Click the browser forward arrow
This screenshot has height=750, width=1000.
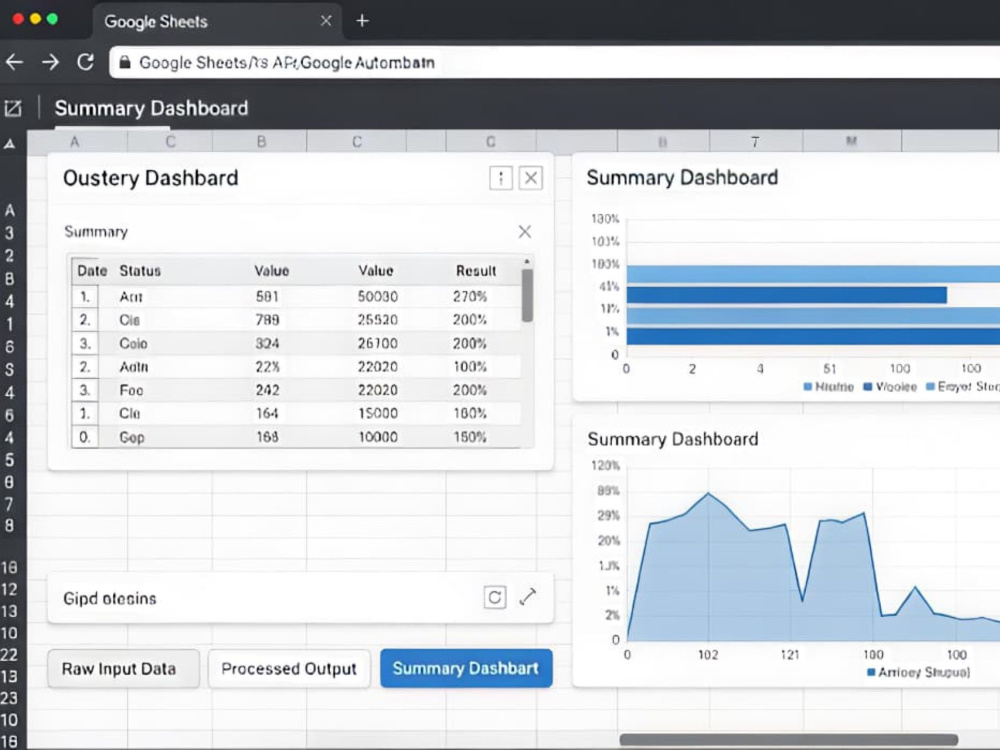(50, 62)
